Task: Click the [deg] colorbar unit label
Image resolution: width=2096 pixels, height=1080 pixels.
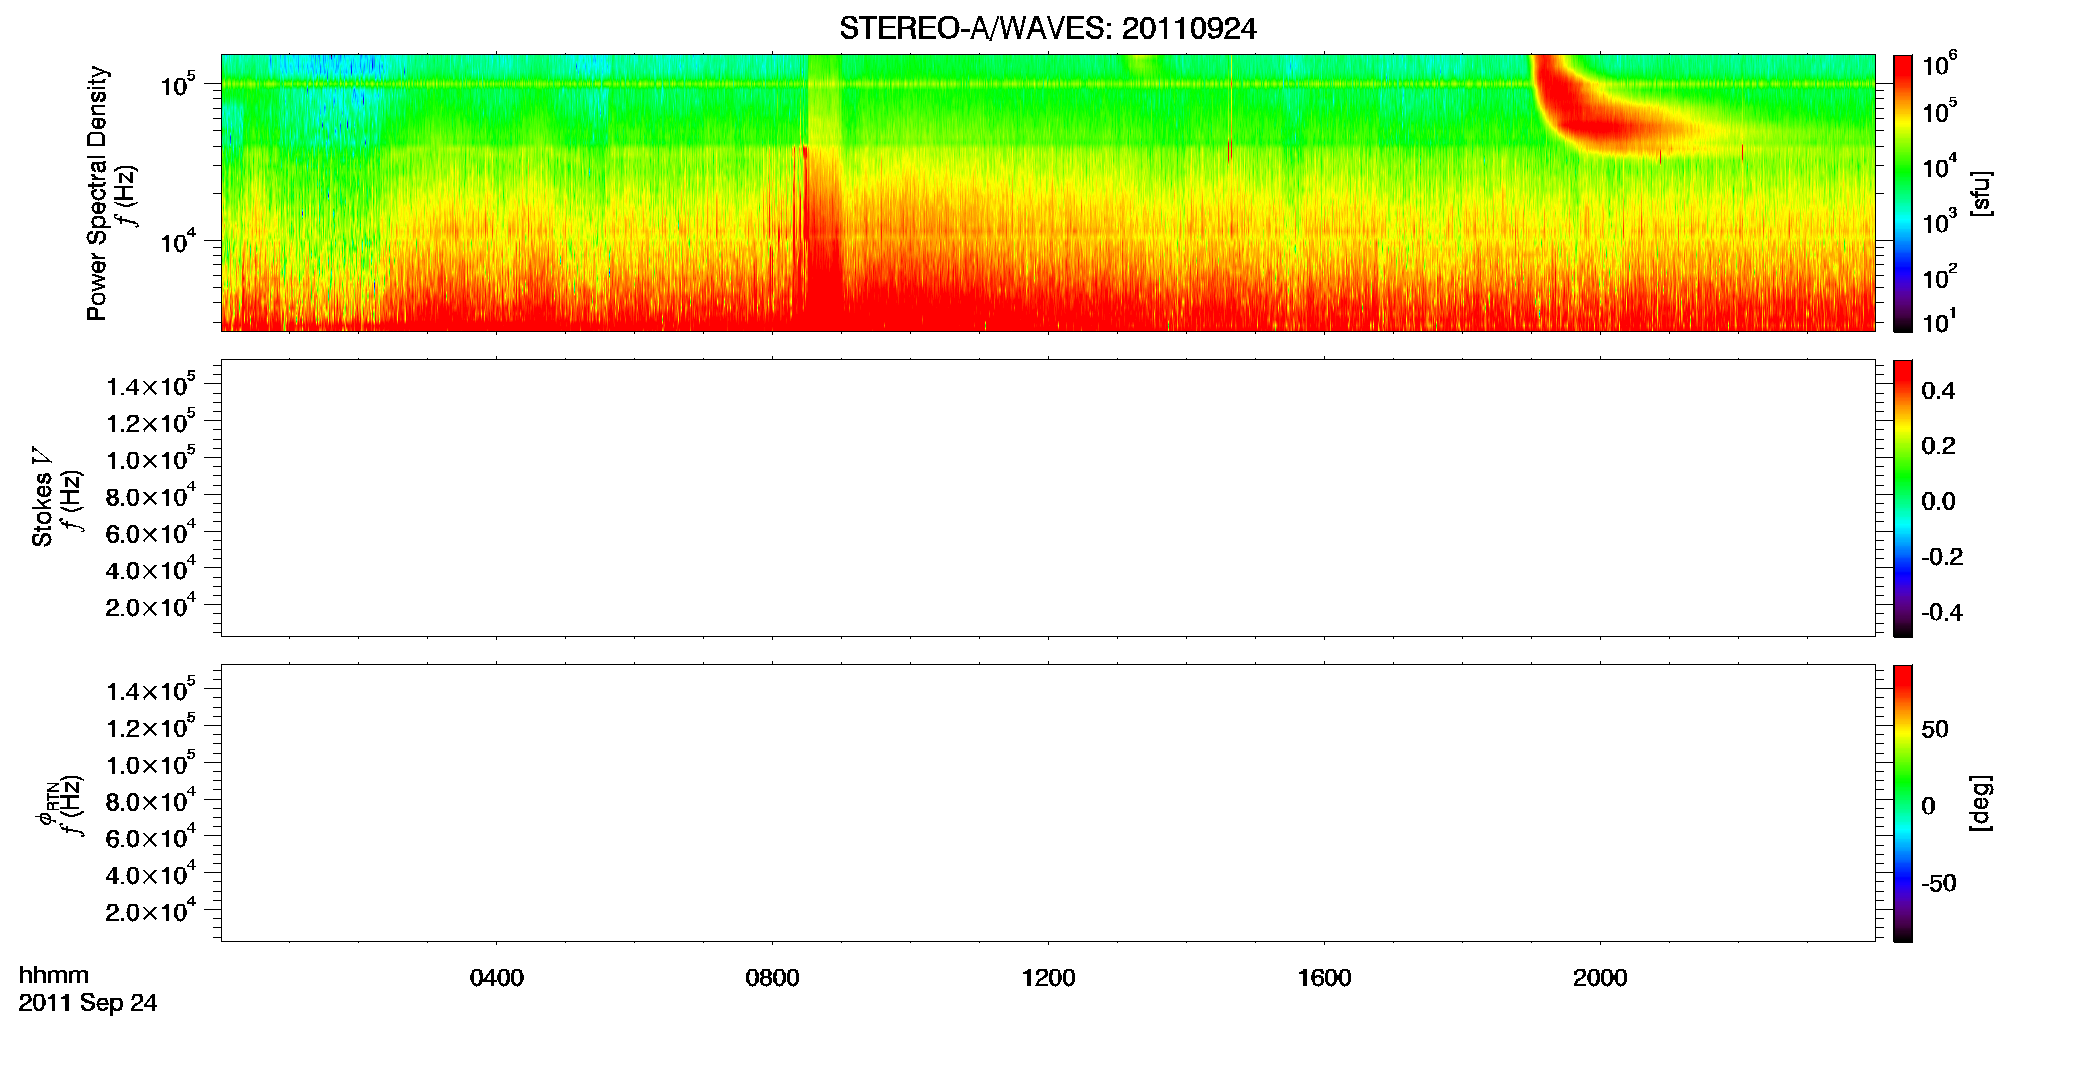Action: point(1981,803)
